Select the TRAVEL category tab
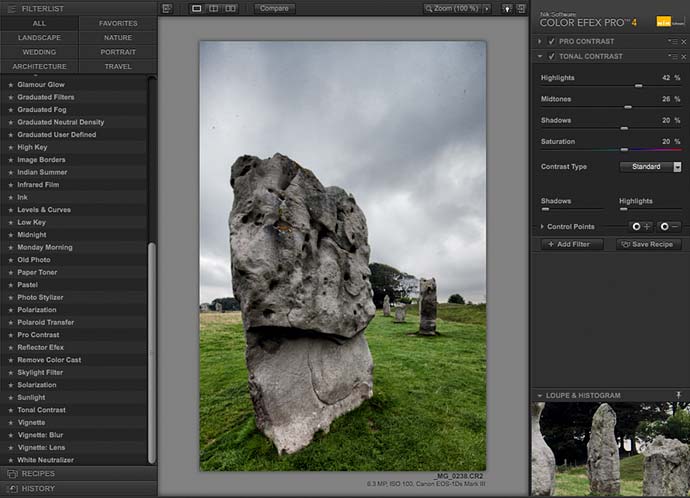This screenshot has height=498, width=690. pos(118,67)
